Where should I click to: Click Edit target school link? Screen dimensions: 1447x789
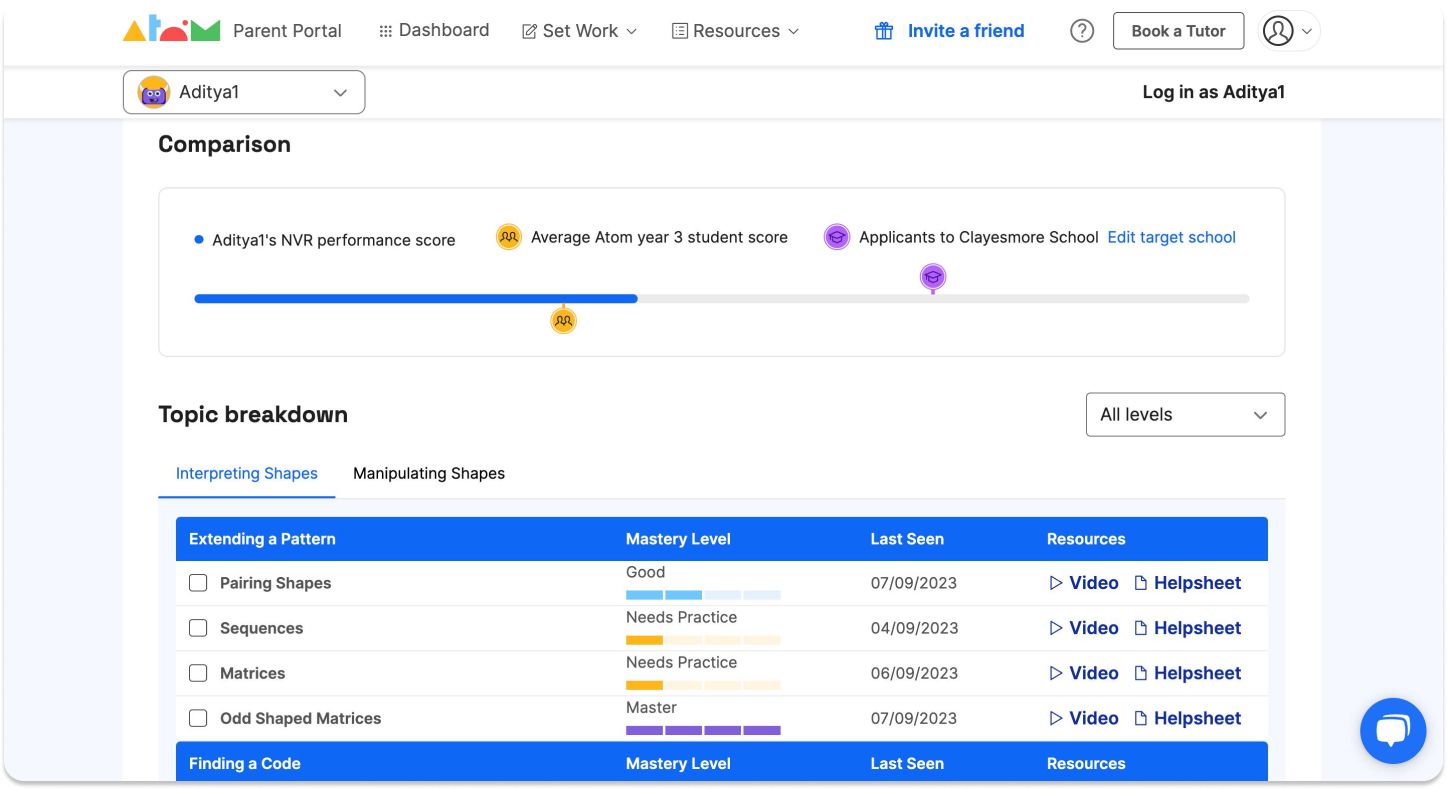coord(1170,237)
